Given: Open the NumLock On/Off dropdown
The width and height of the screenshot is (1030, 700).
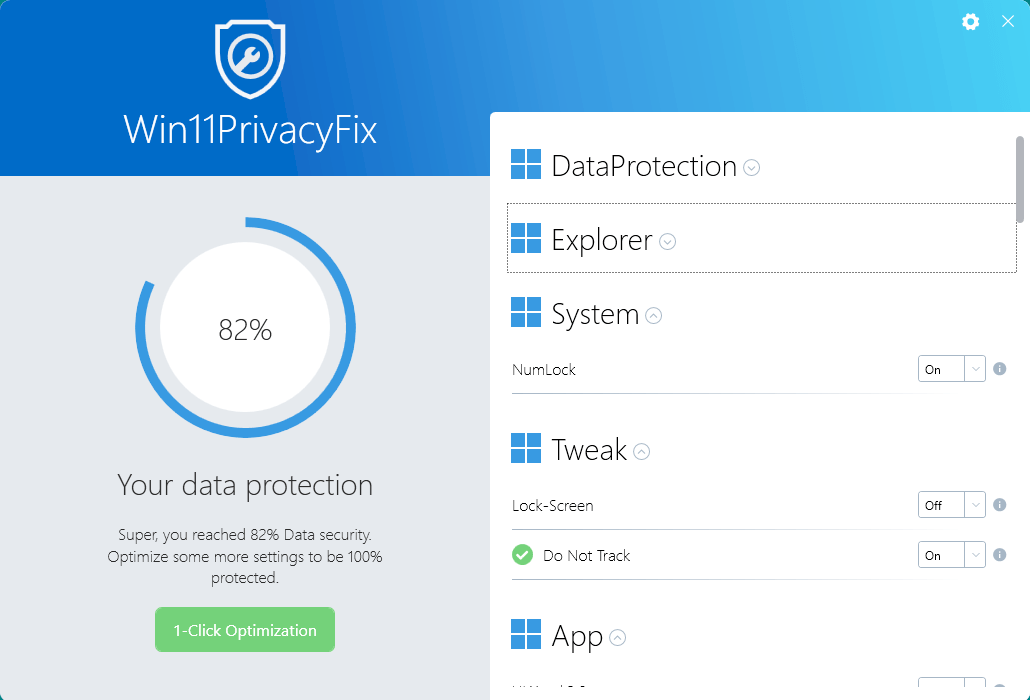Looking at the screenshot, I should coord(952,369).
